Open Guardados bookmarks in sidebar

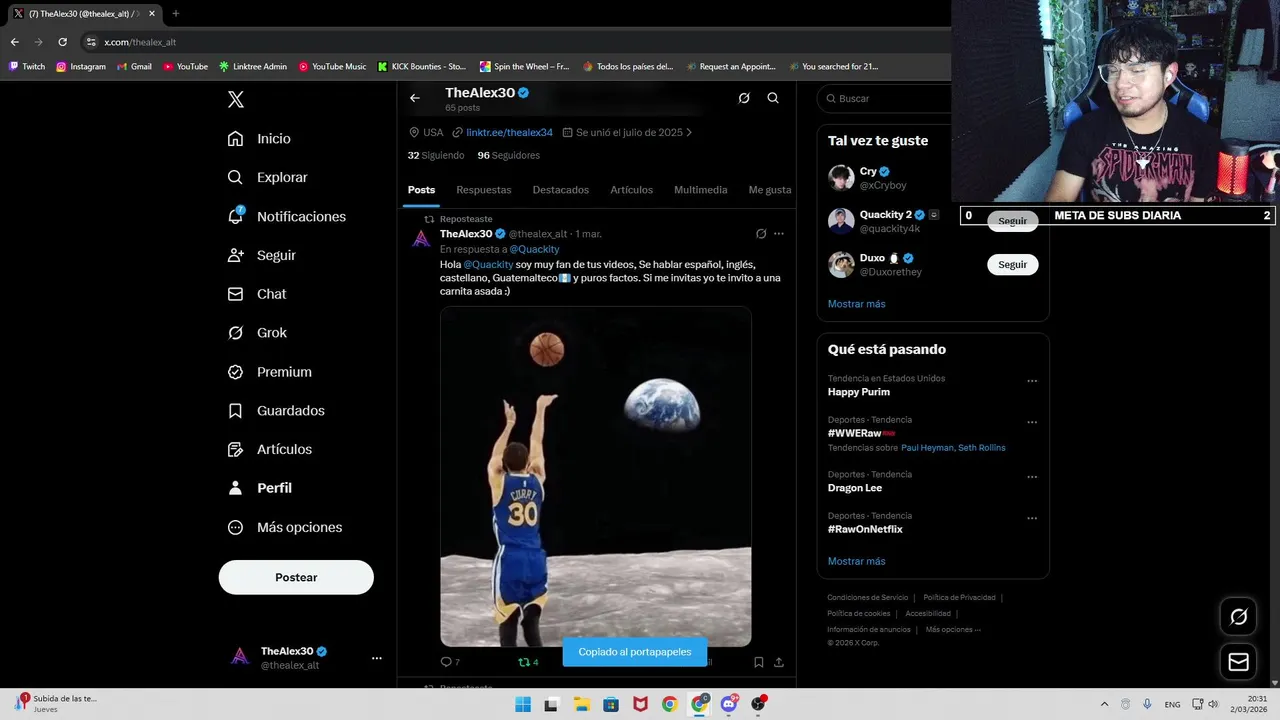[x=275, y=411]
